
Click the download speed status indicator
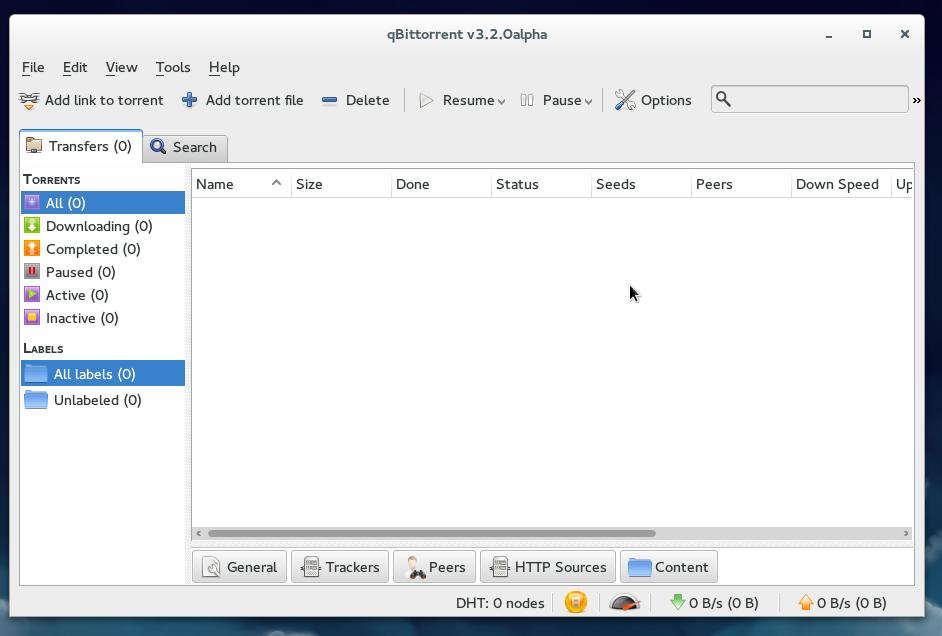point(714,602)
